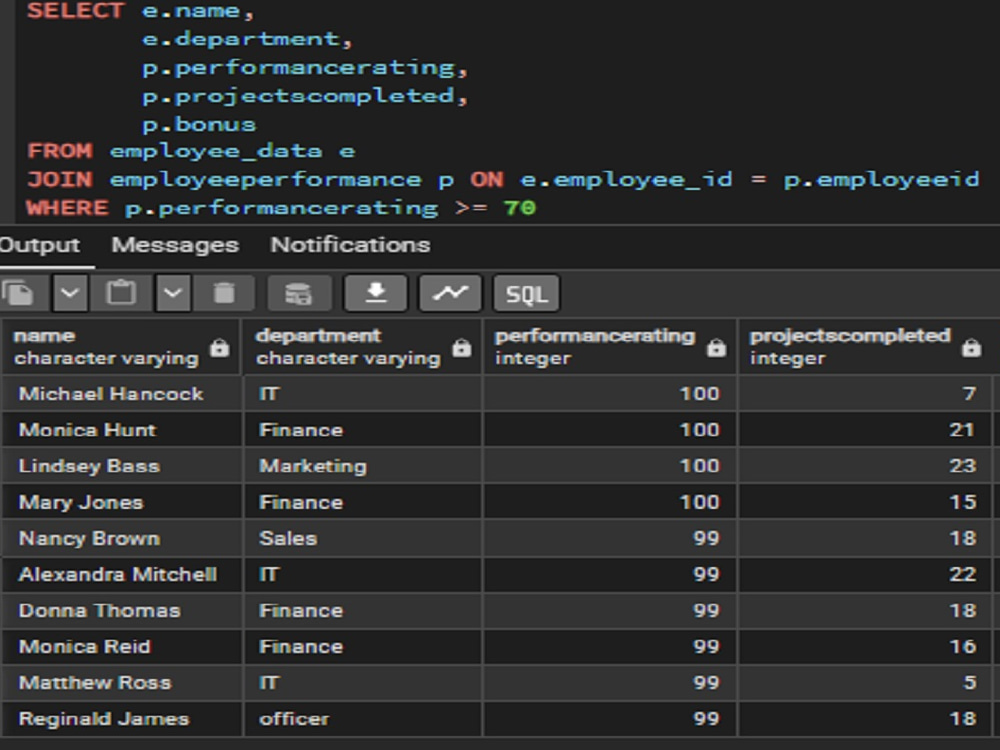The width and height of the screenshot is (1000, 750).
Task: Click projects completed value 5
Action: point(865,683)
